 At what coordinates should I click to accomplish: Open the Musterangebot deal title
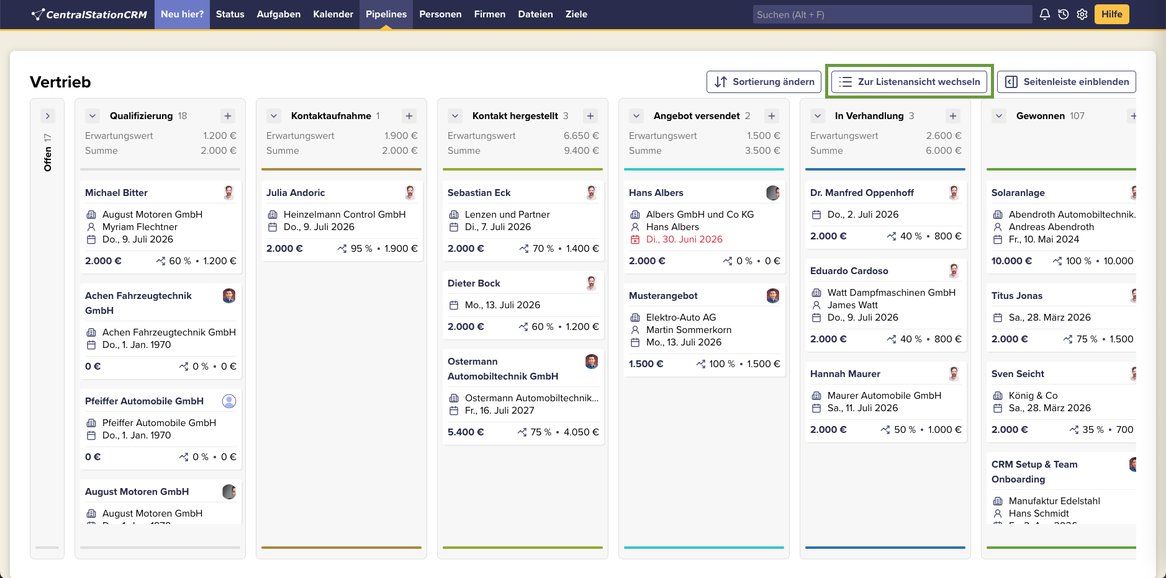click(663, 295)
